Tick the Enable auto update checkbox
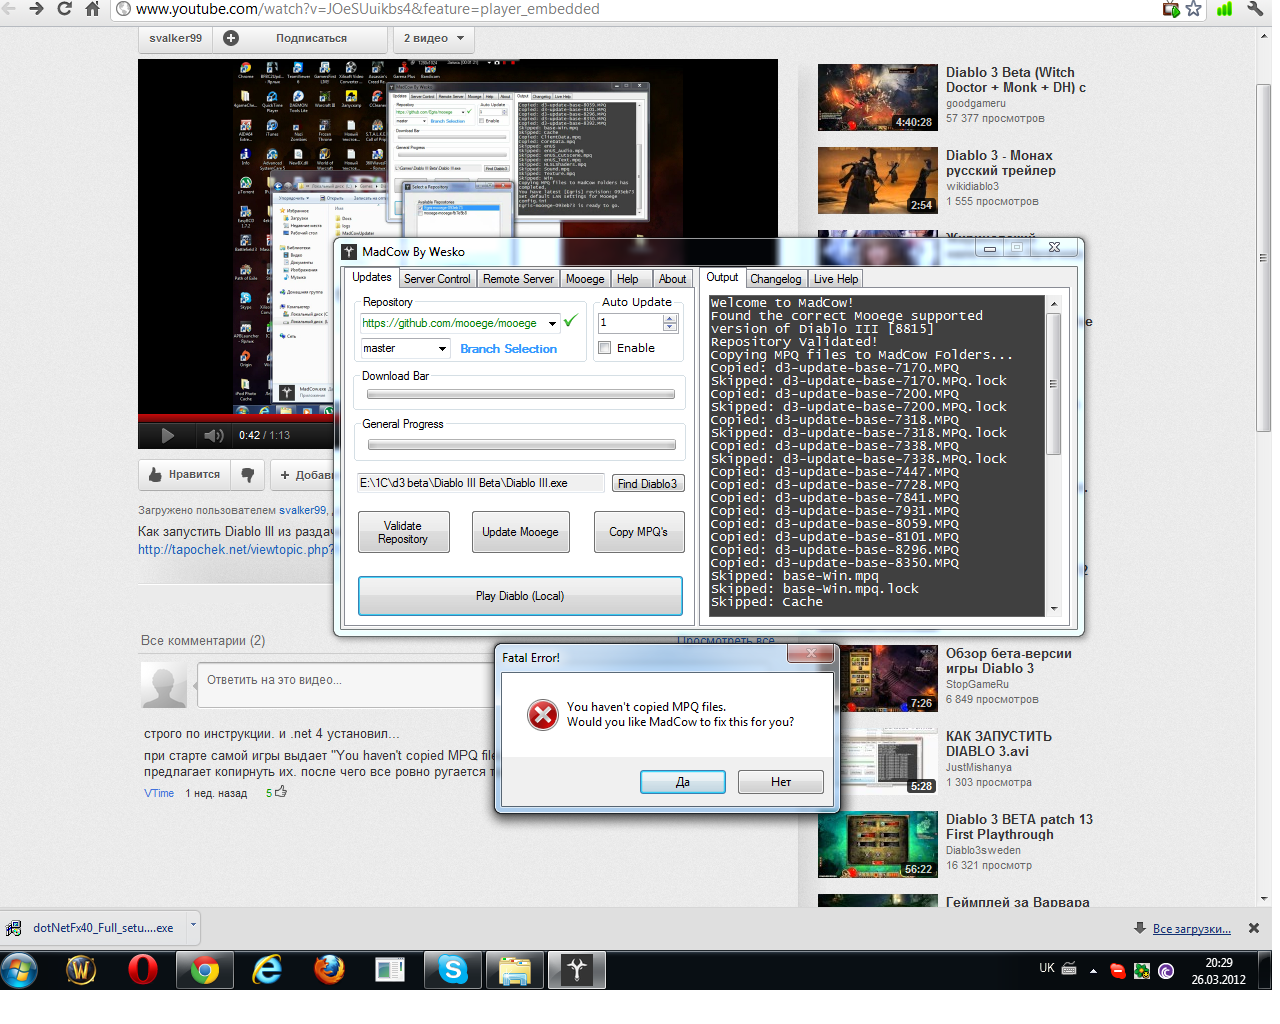 pyautogui.click(x=605, y=348)
